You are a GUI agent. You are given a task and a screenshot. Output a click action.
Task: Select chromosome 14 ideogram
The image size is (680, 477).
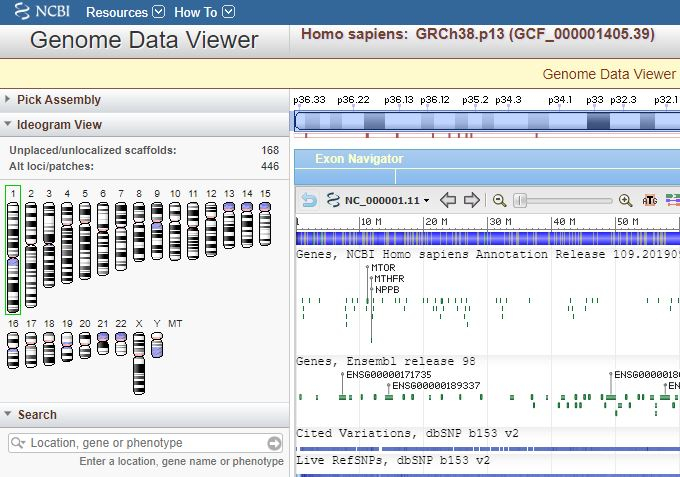coord(247,225)
